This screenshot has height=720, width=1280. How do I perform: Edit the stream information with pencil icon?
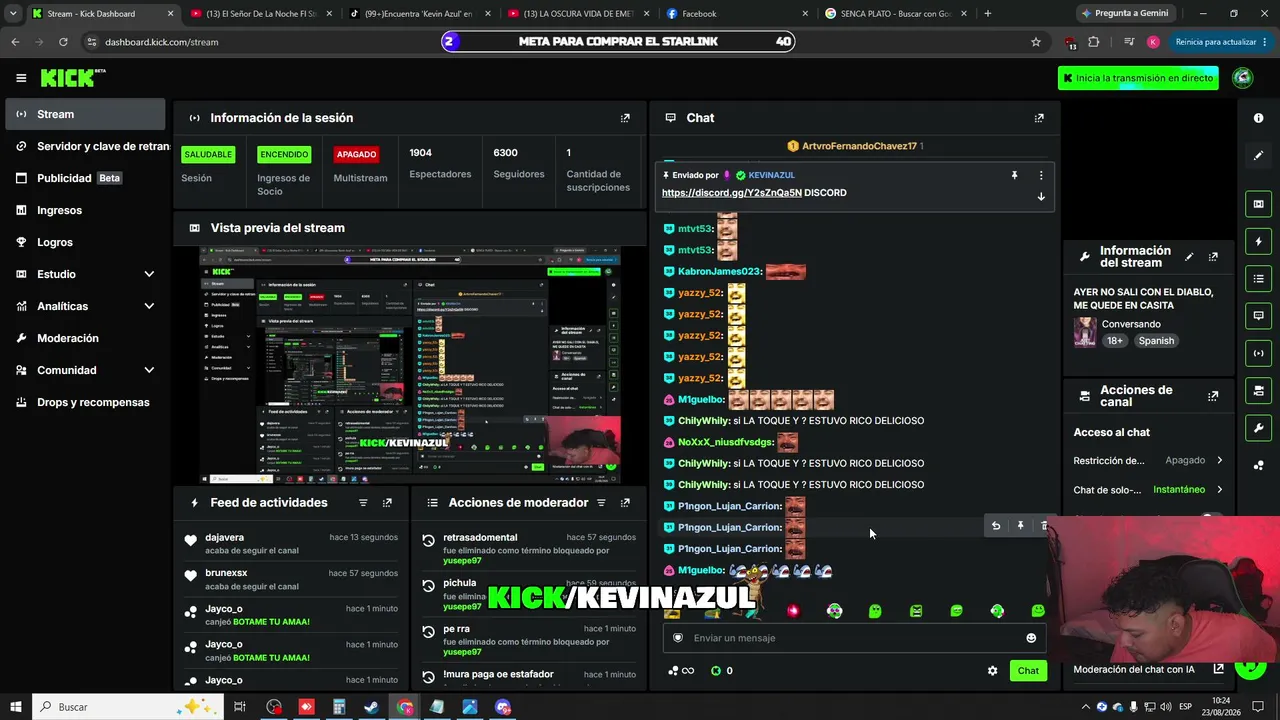coord(1189,257)
